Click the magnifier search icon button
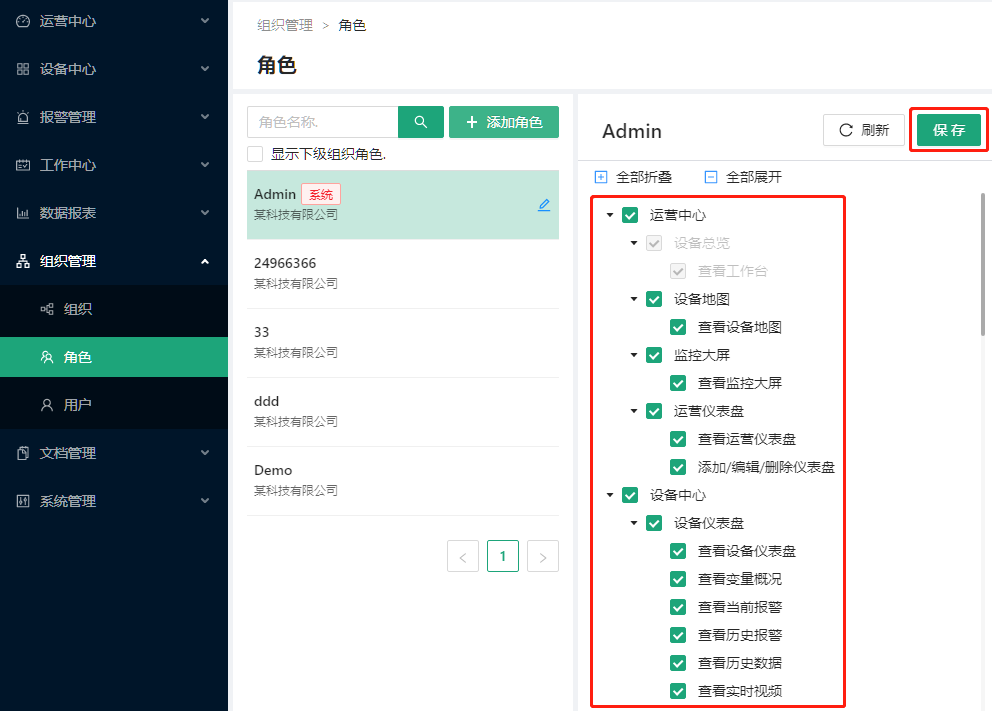 421,122
